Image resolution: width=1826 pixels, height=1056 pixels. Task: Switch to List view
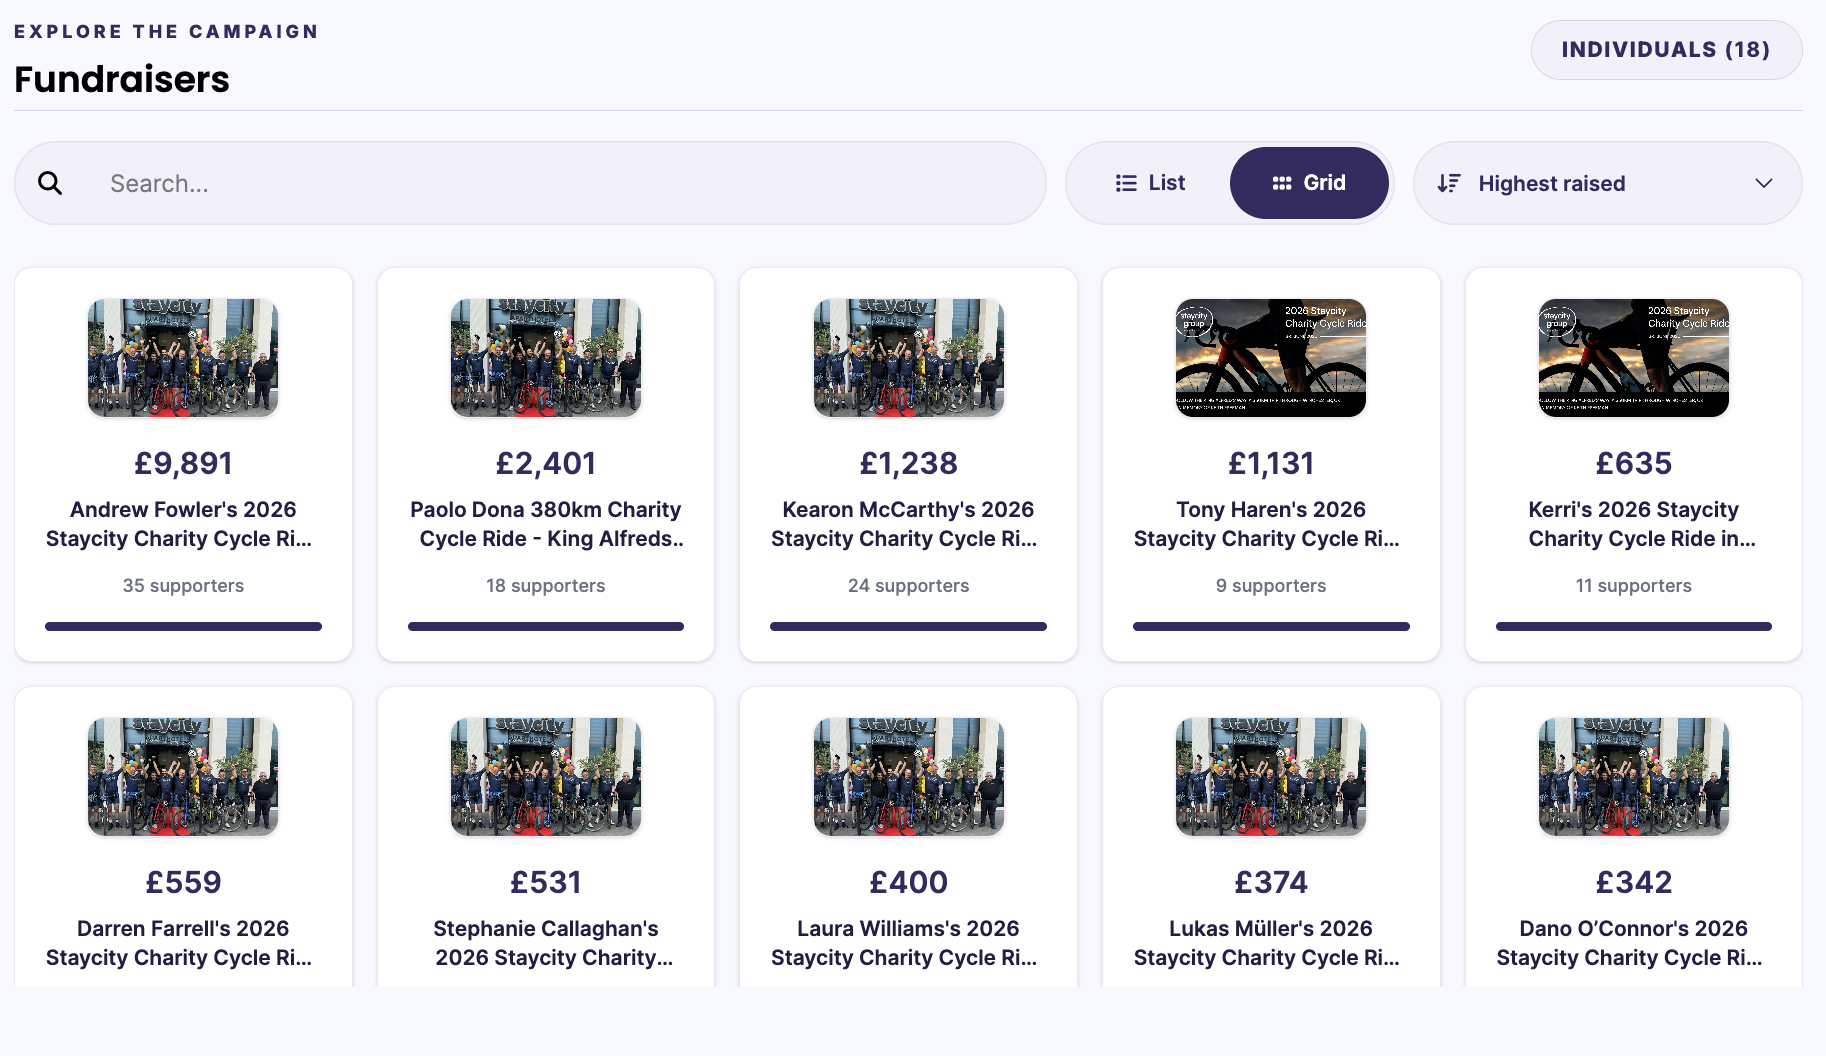tap(1150, 183)
